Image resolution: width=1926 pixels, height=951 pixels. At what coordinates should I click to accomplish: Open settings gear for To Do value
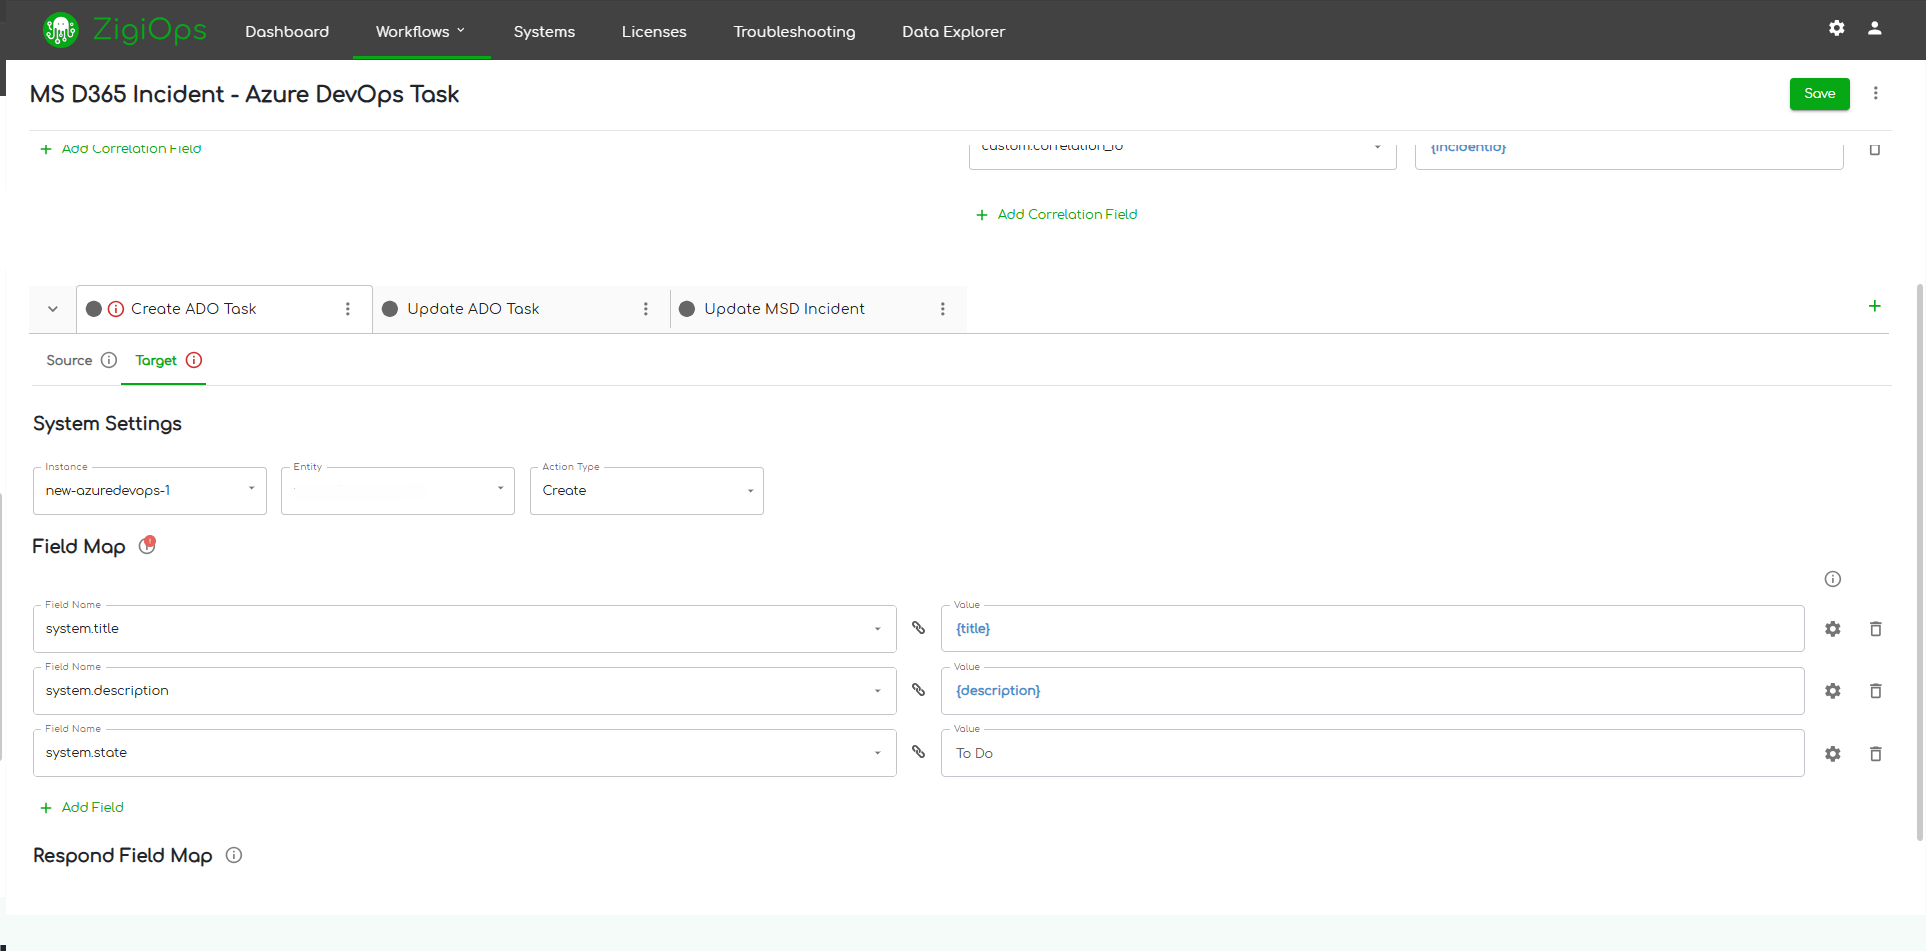pyautogui.click(x=1833, y=754)
